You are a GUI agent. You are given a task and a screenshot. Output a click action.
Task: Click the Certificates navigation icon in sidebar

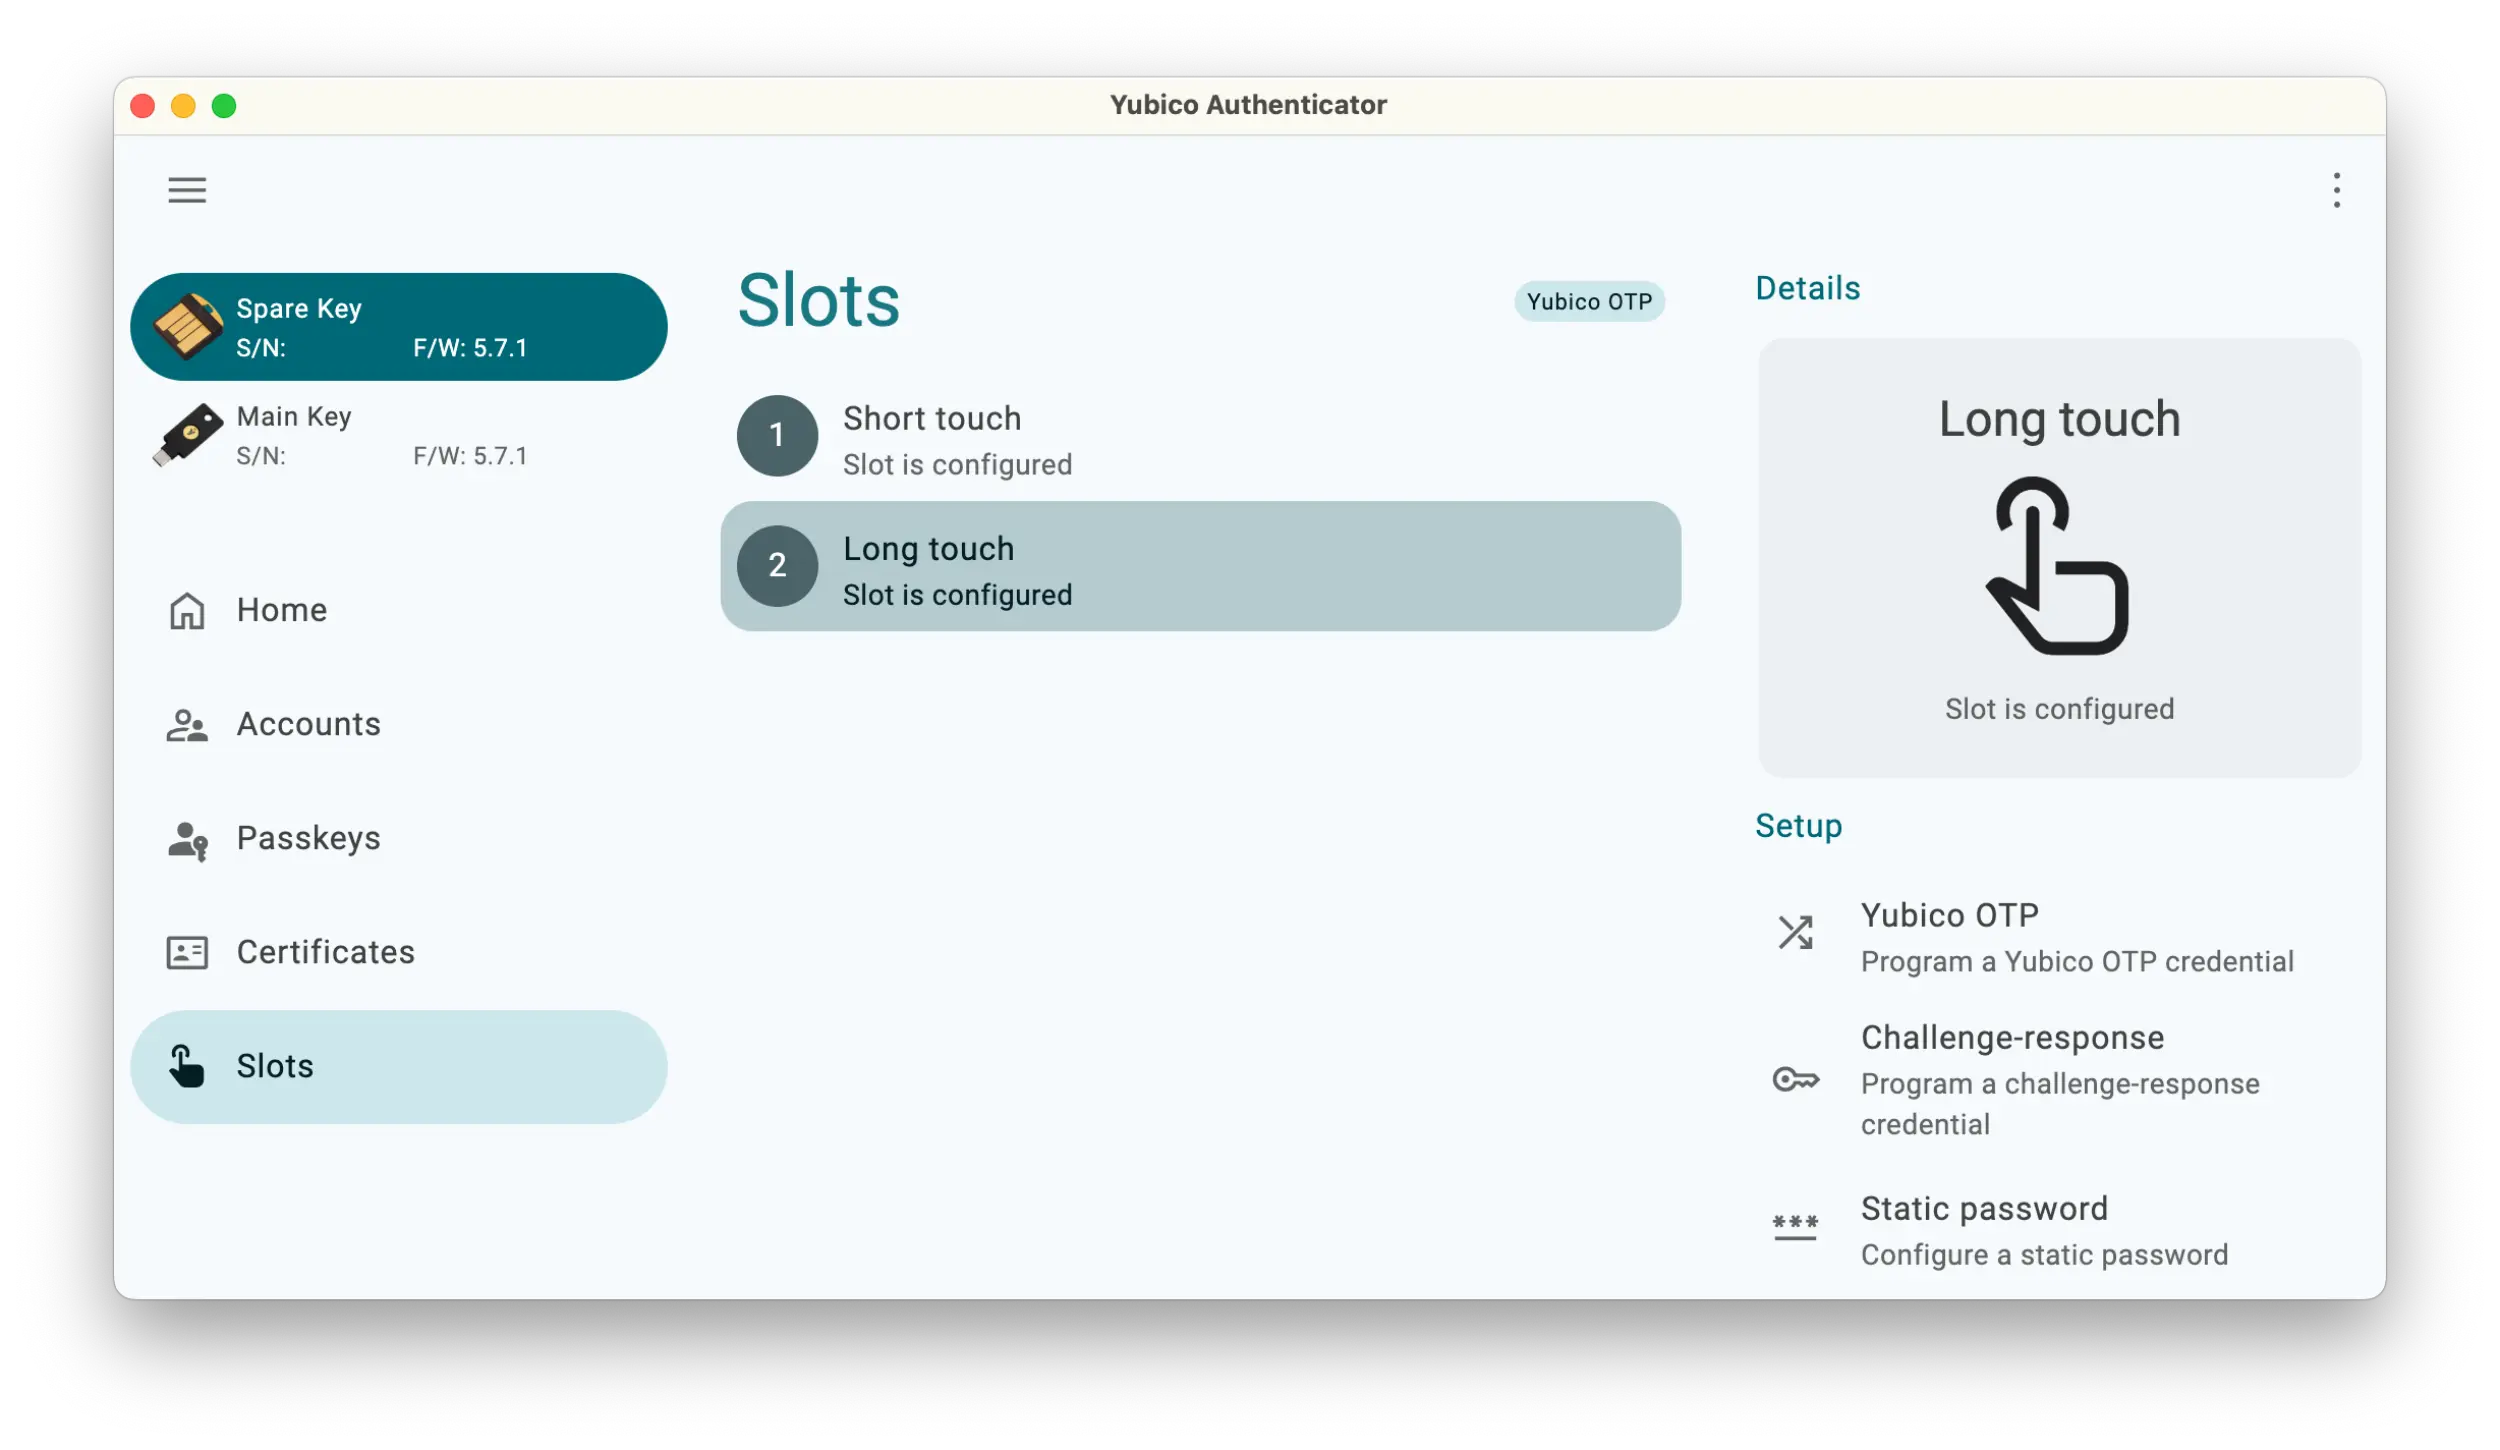(186, 951)
